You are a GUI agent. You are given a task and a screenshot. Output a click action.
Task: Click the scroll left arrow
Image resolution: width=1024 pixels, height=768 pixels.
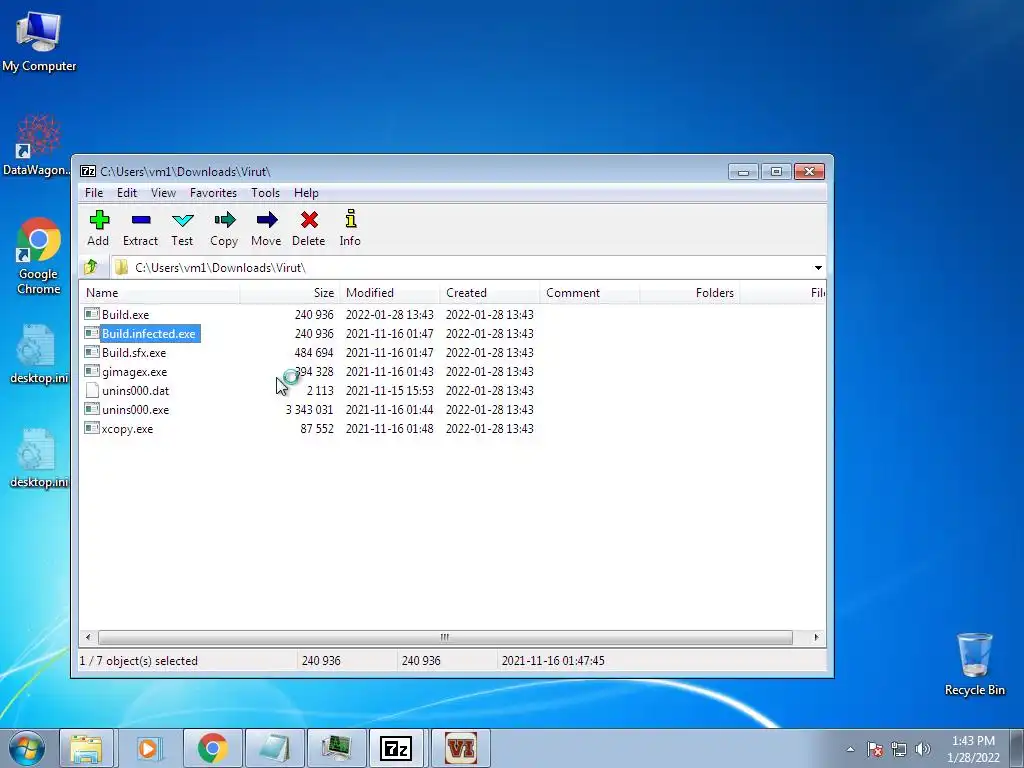click(x=88, y=637)
